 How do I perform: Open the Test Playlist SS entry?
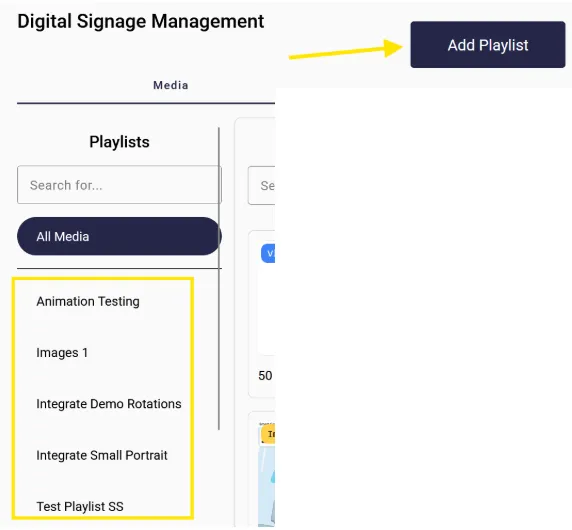[80, 506]
